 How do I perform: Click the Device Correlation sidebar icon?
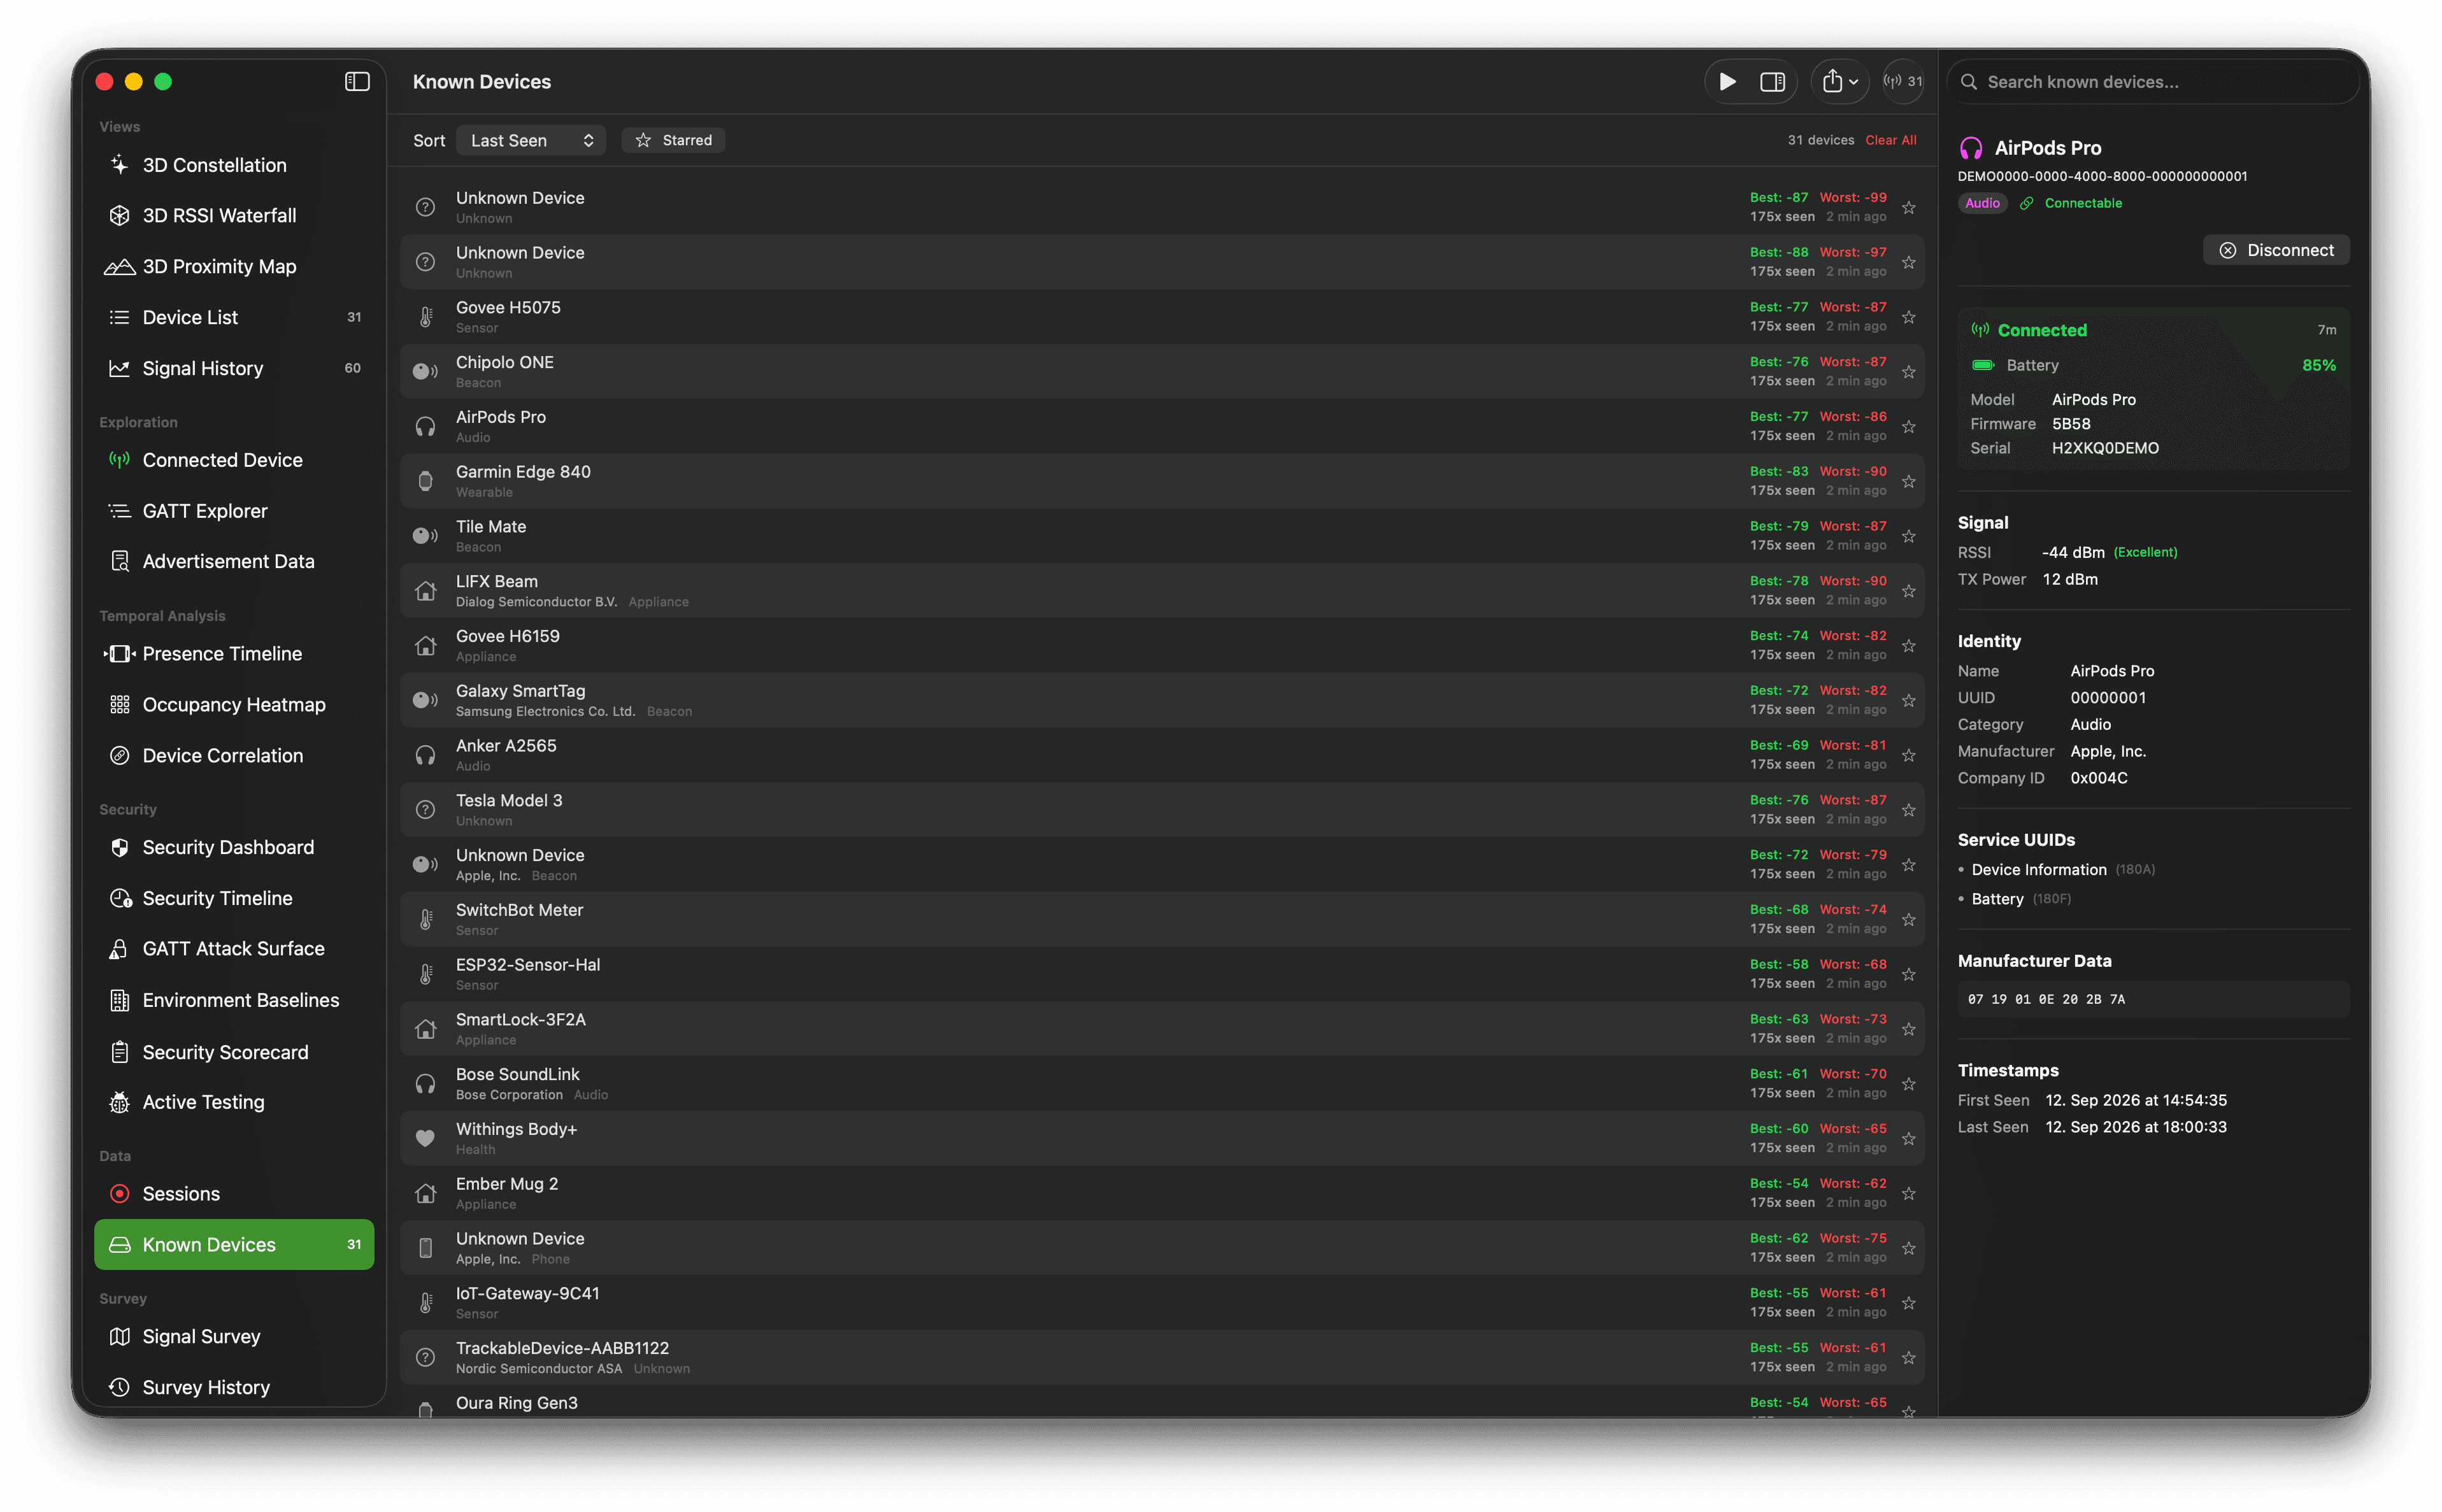click(x=120, y=756)
